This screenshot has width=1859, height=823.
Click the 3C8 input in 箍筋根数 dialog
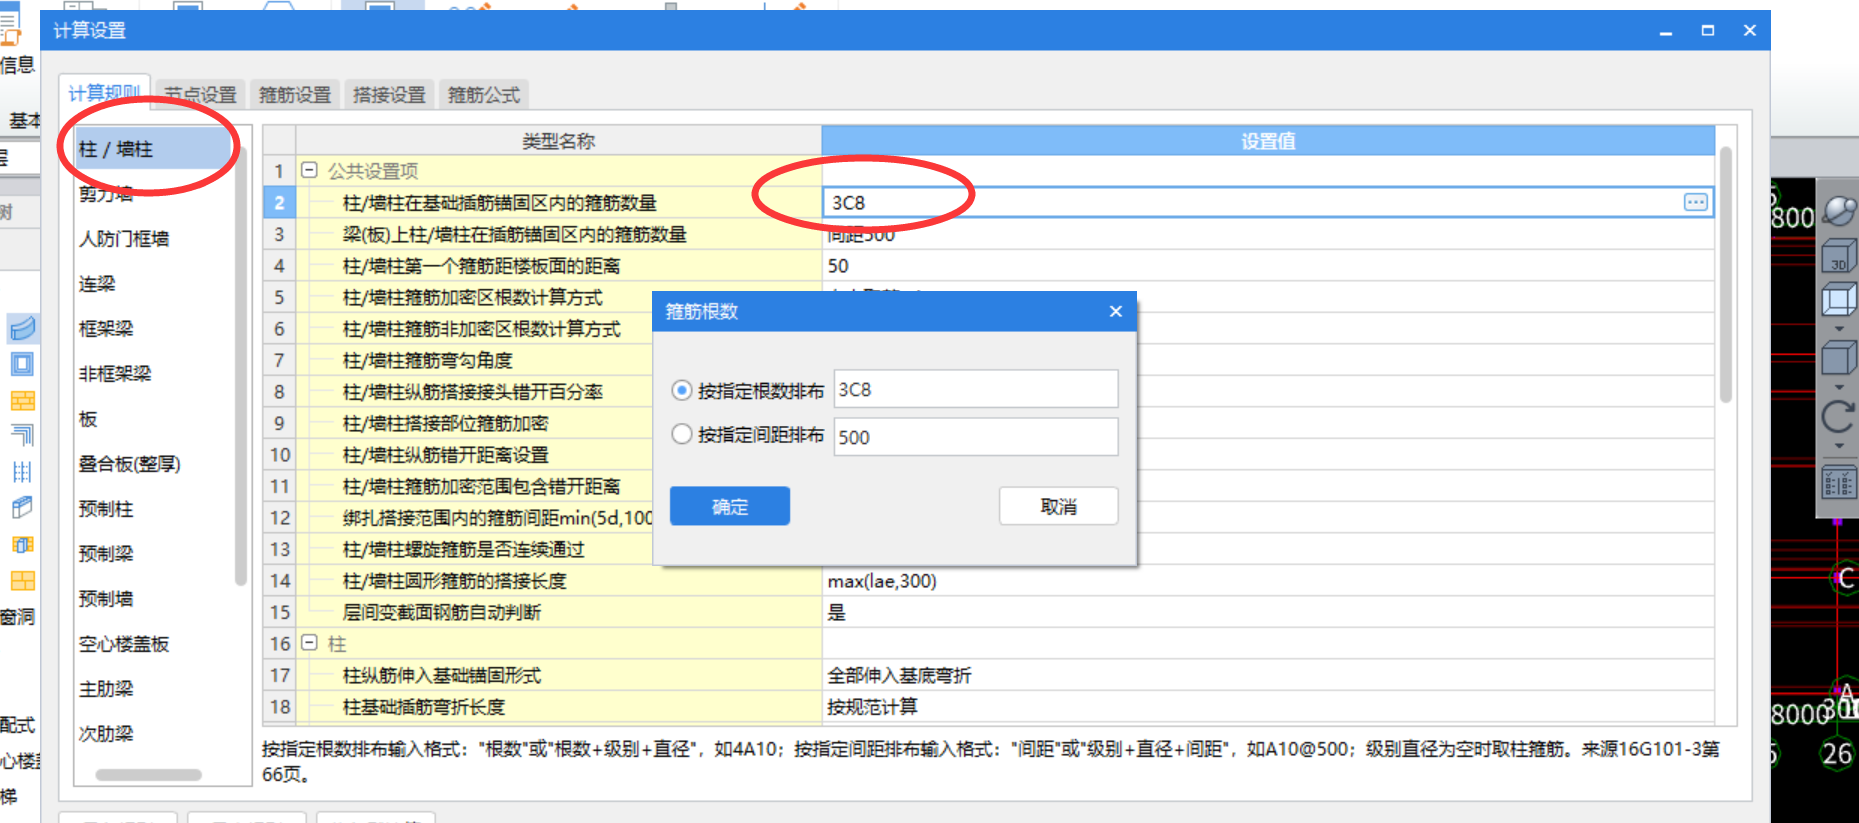coord(976,389)
